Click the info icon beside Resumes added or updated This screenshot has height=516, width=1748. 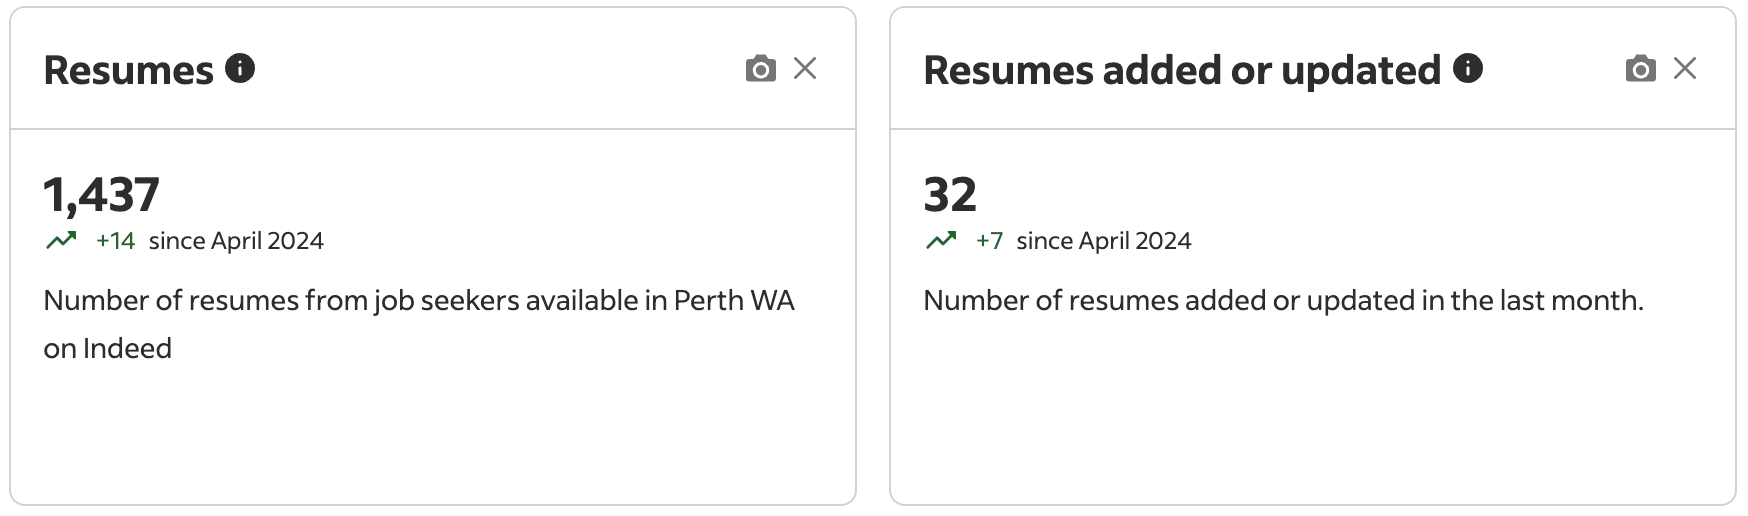tap(1467, 69)
